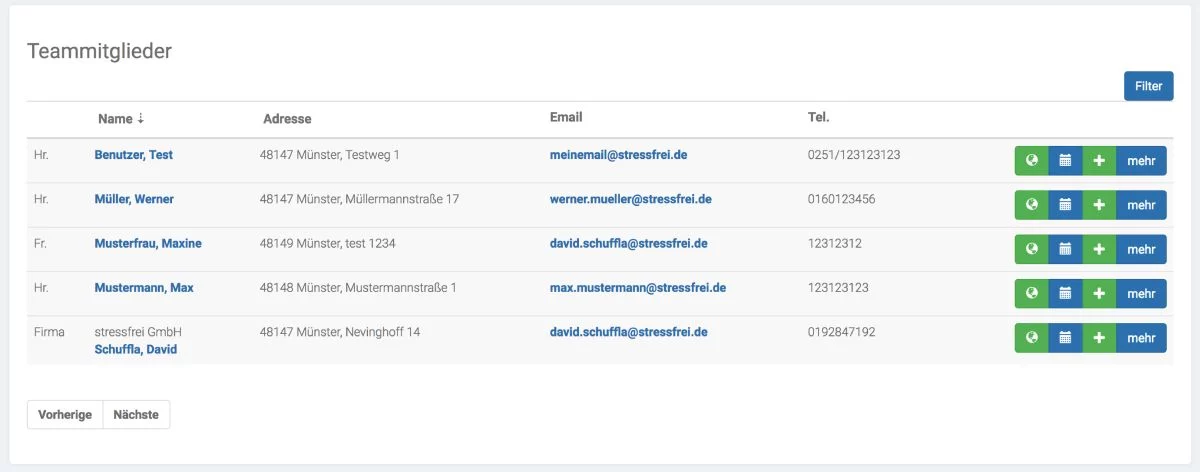Go to Vorherige page
Image resolution: width=1200 pixels, height=472 pixels.
(x=65, y=414)
